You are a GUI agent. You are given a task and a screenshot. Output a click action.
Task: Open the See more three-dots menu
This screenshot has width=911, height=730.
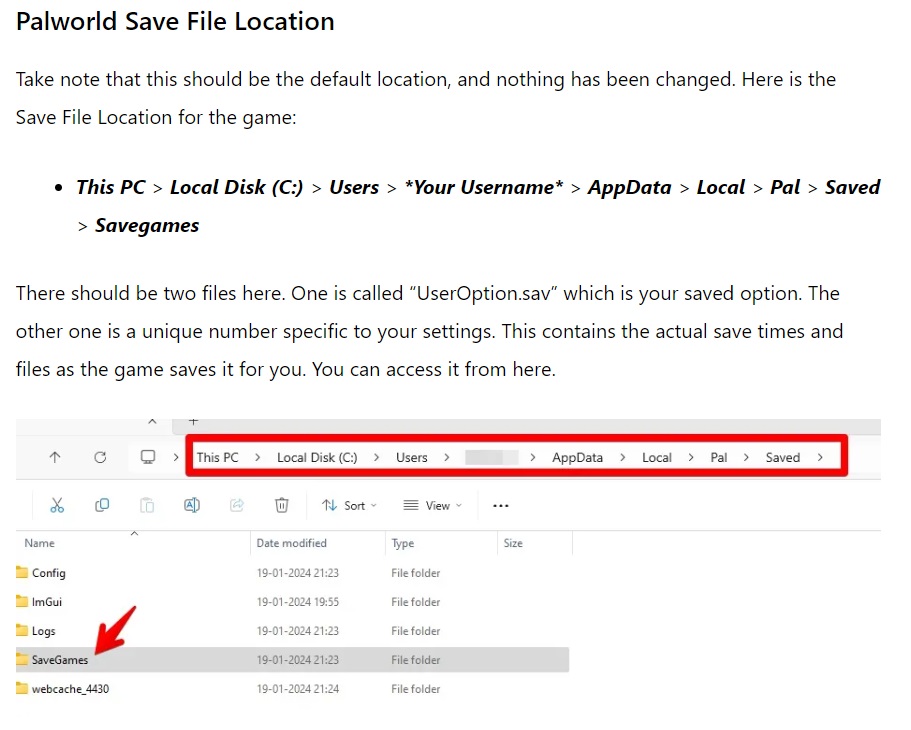click(x=501, y=505)
